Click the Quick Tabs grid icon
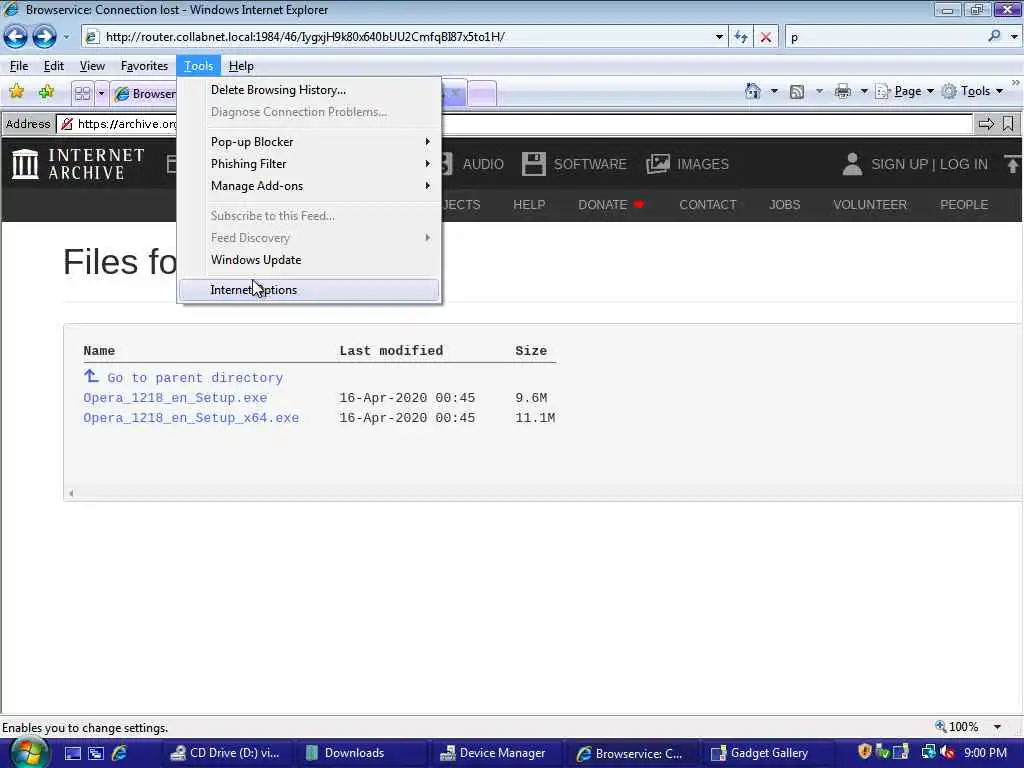1024x768 pixels. click(82, 93)
